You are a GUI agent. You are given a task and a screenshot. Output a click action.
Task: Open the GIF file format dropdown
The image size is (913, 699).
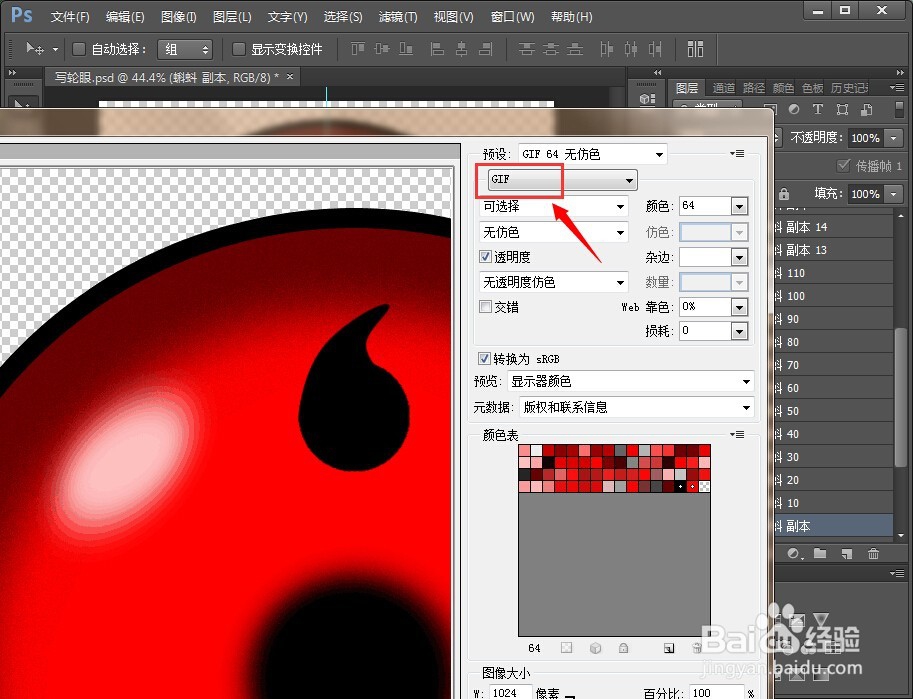[562, 179]
